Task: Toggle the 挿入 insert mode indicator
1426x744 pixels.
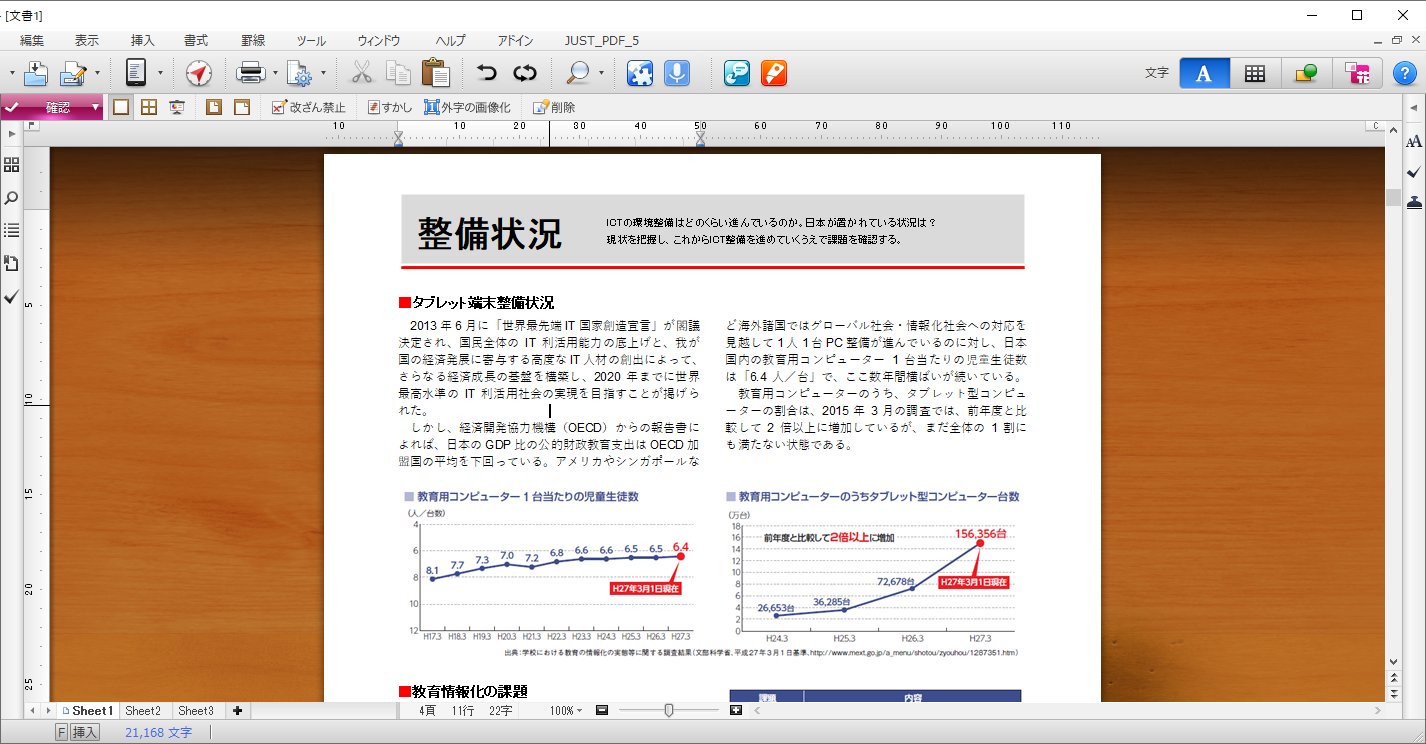Action: (x=85, y=733)
